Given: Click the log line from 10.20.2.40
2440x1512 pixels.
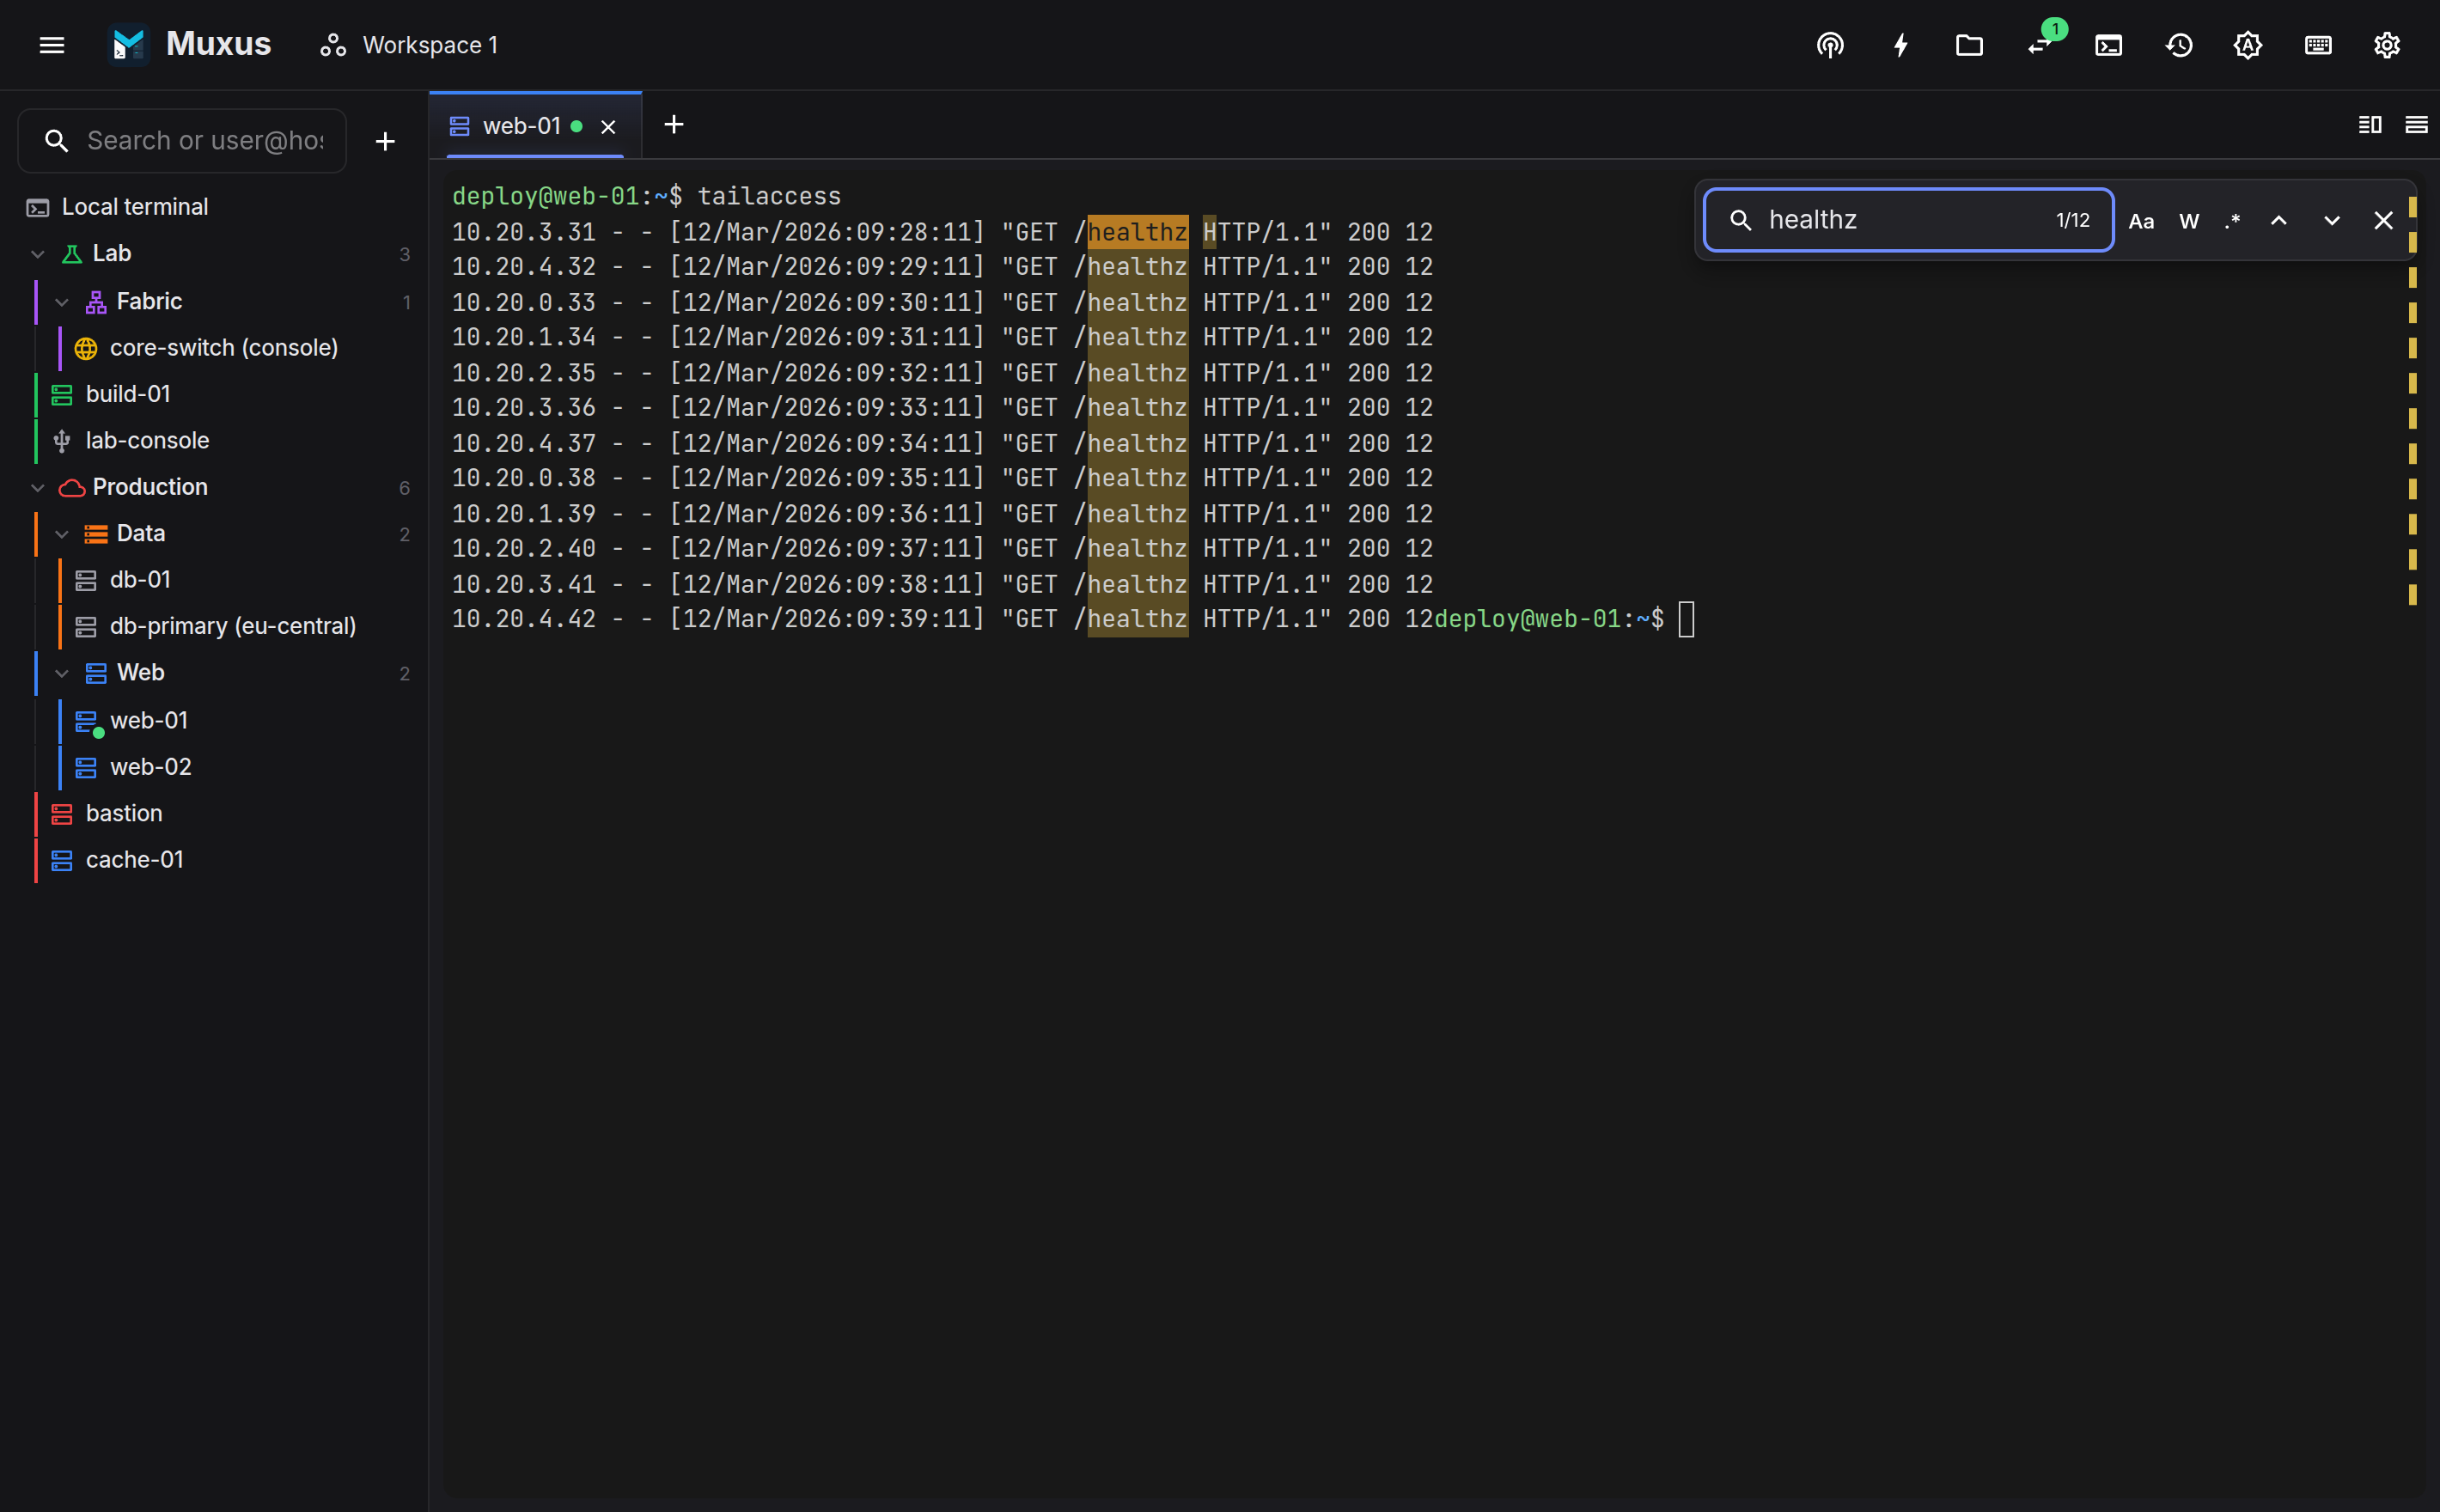Looking at the screenshot, I should coord(942,548).
